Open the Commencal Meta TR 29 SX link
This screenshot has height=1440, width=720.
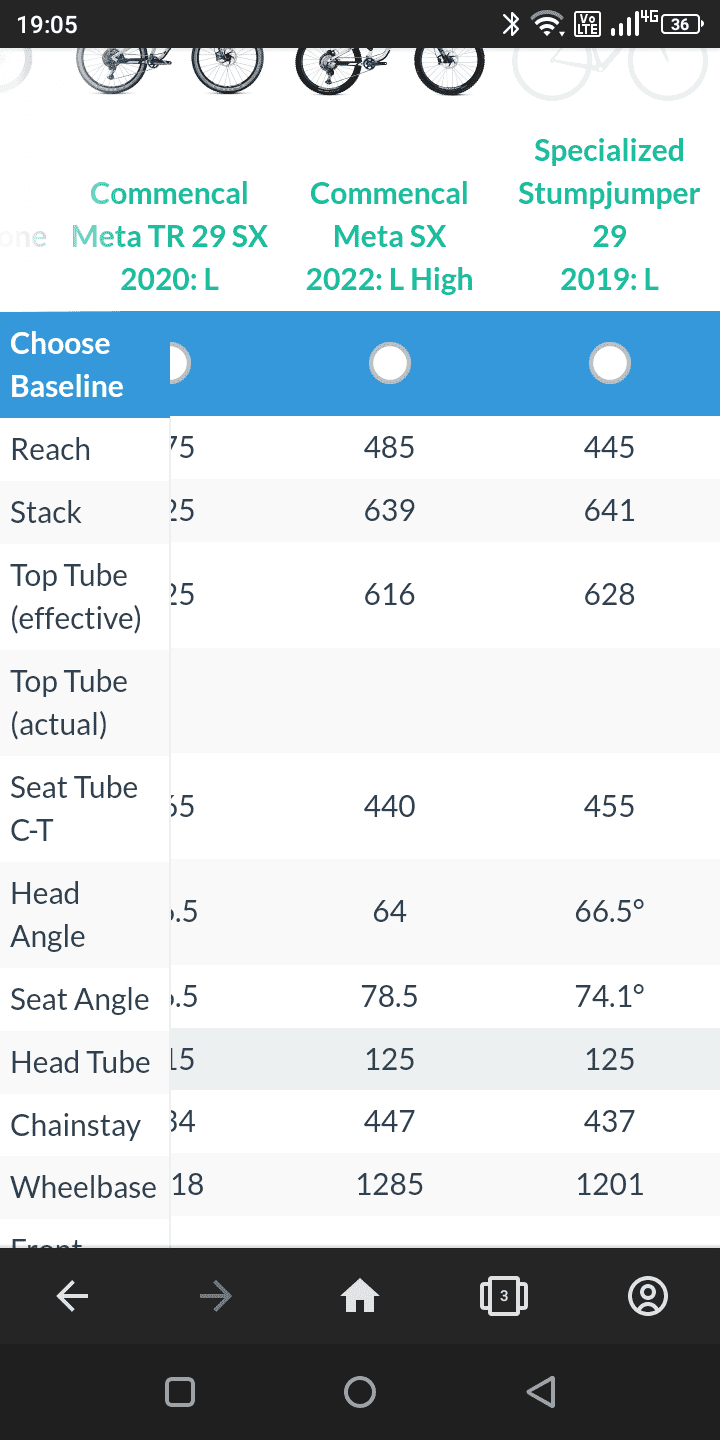170,237
